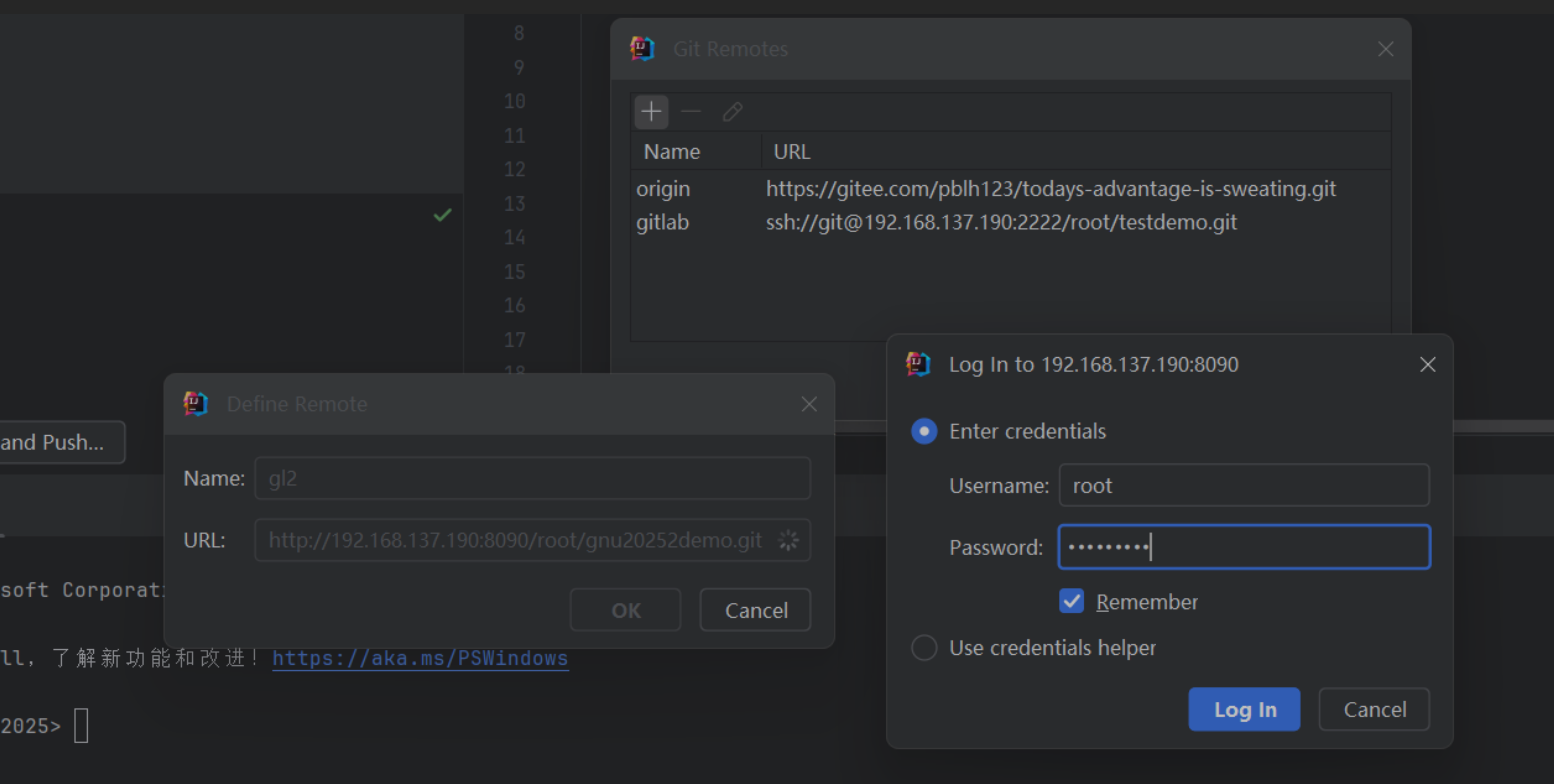Click the URL field in Define Remote

[x=532, y=540]
